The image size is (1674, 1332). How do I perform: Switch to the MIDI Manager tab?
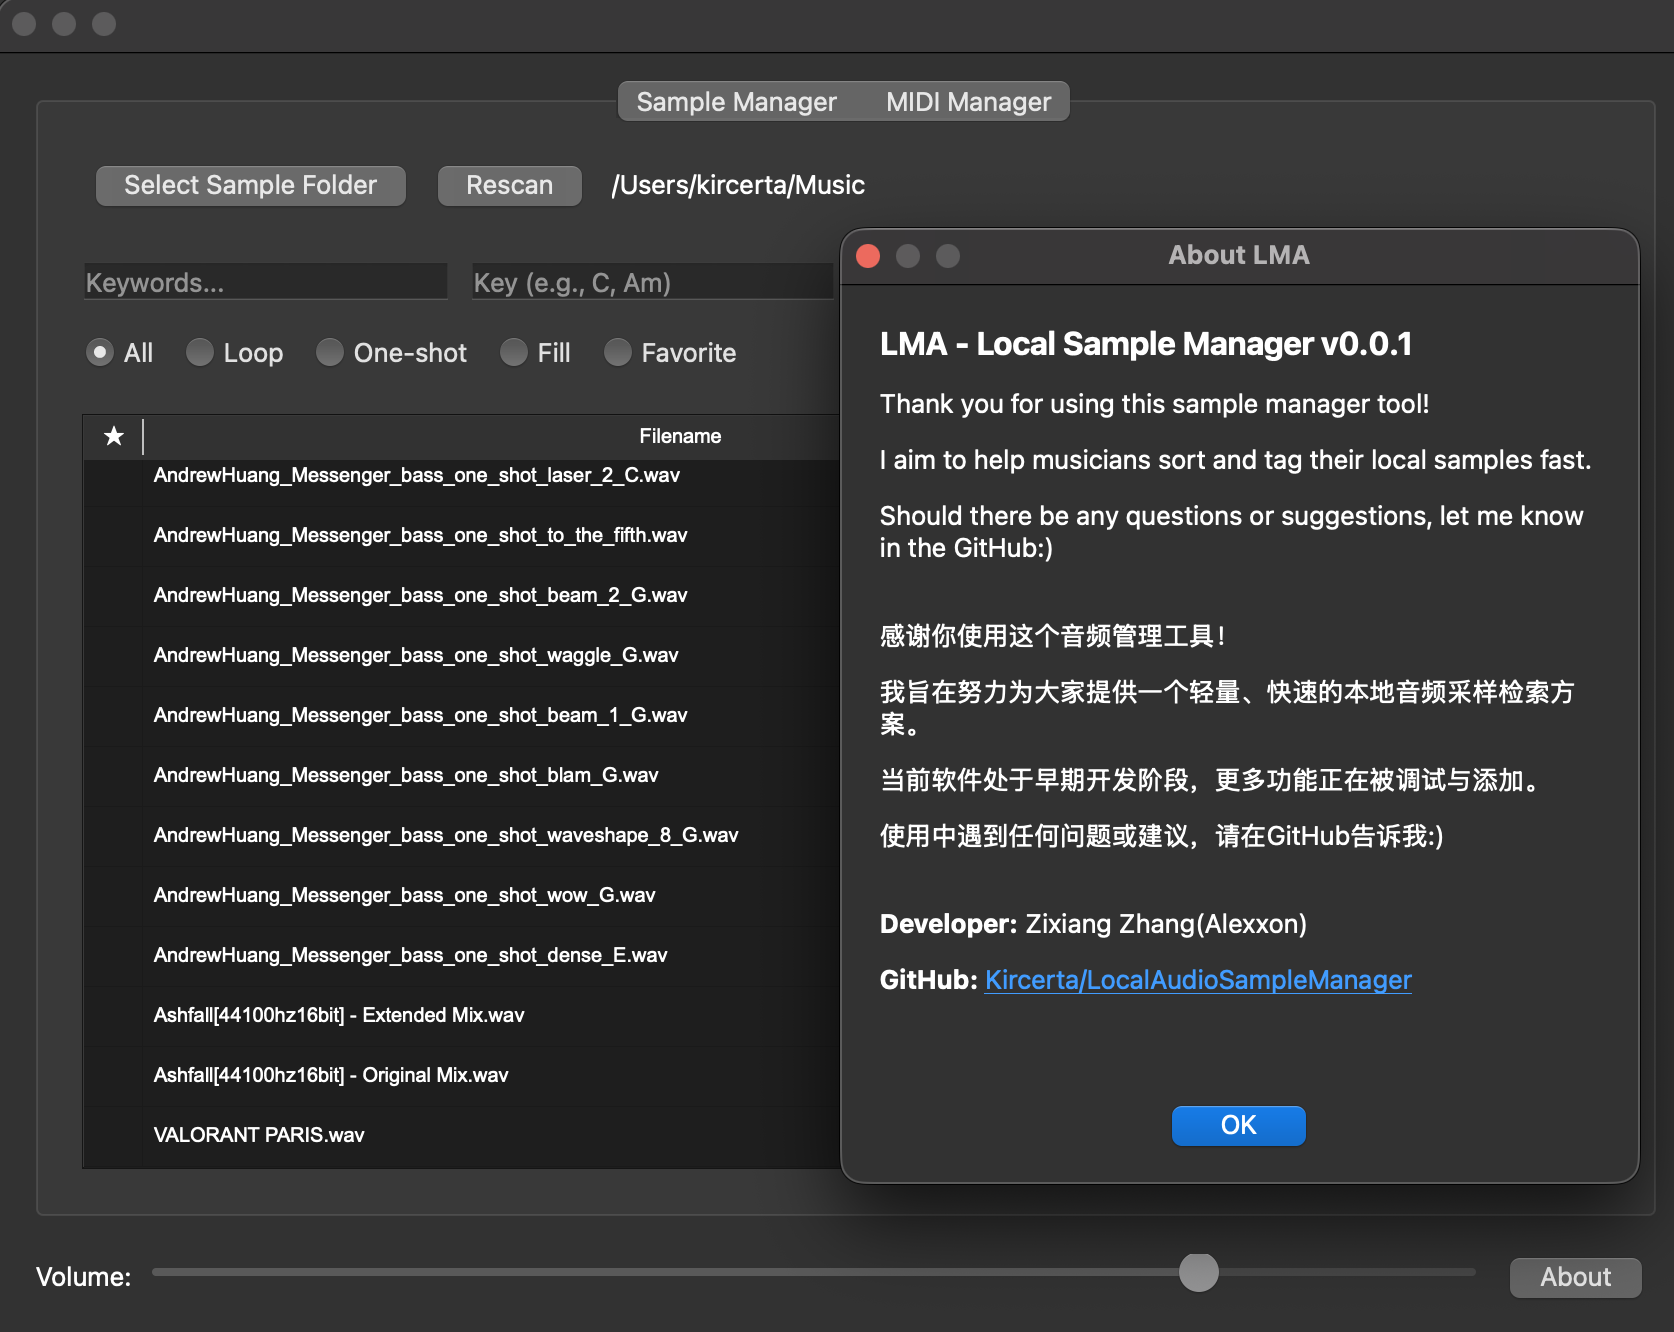pos(967,102)
